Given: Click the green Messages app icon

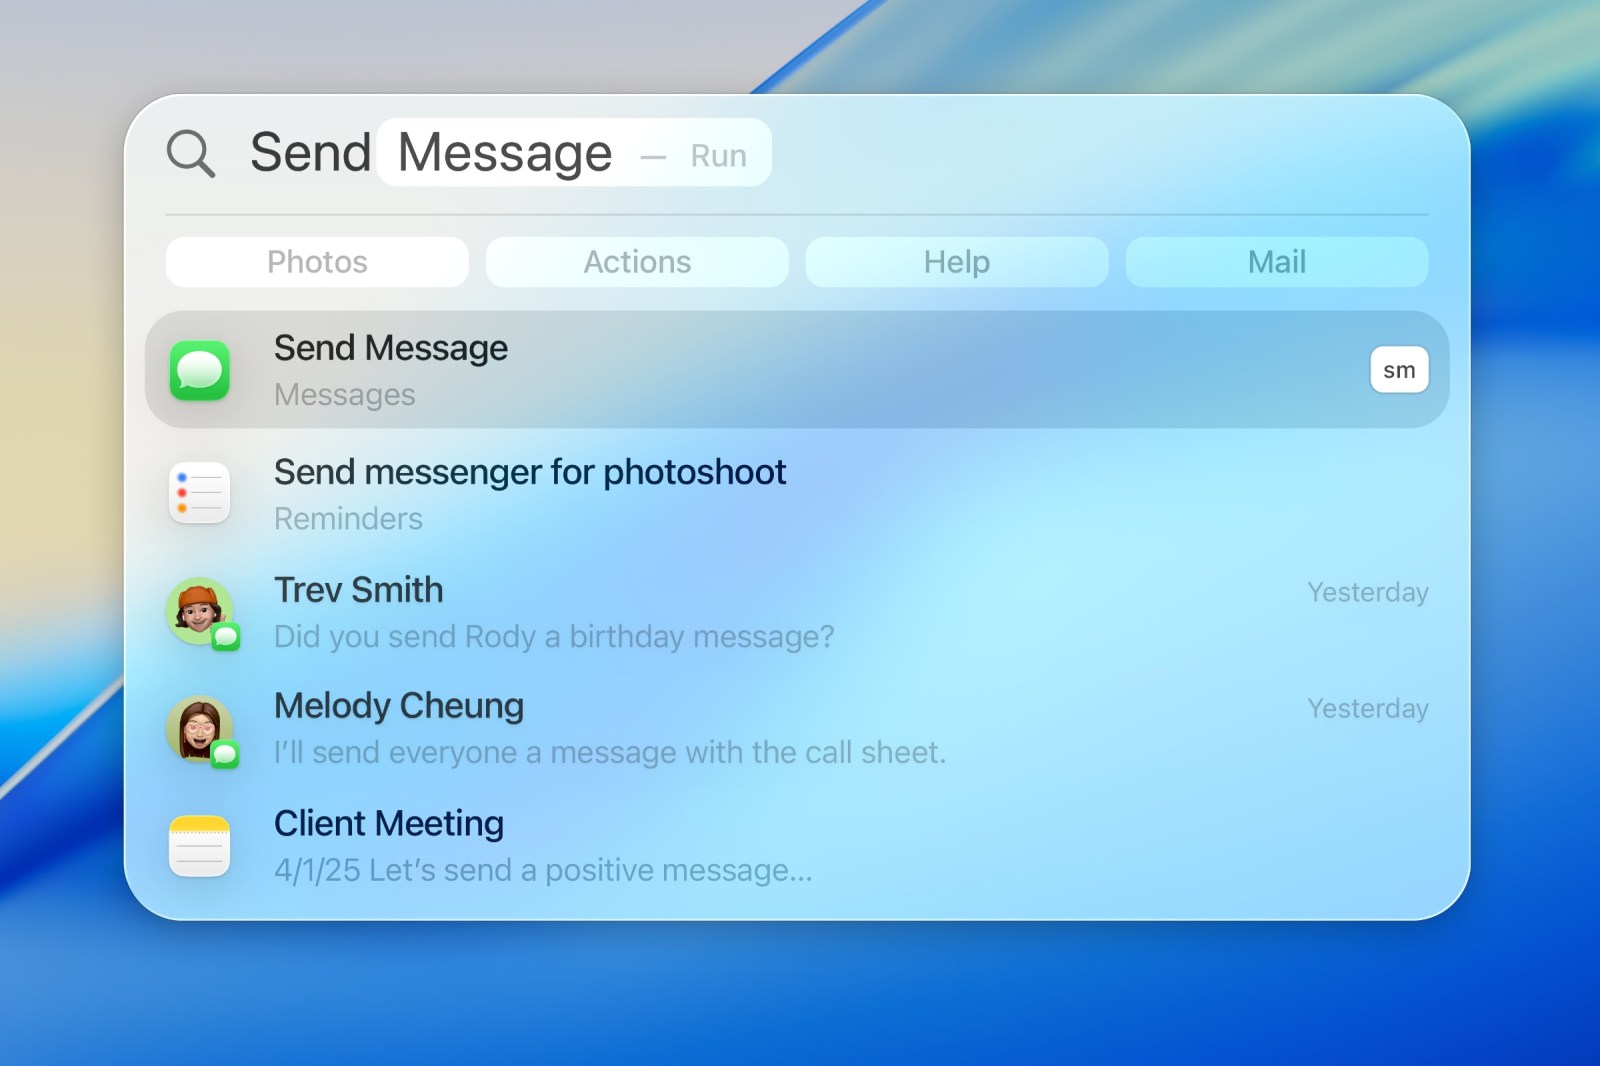Looking at the screenshot, I should click(x=200, y=370).
